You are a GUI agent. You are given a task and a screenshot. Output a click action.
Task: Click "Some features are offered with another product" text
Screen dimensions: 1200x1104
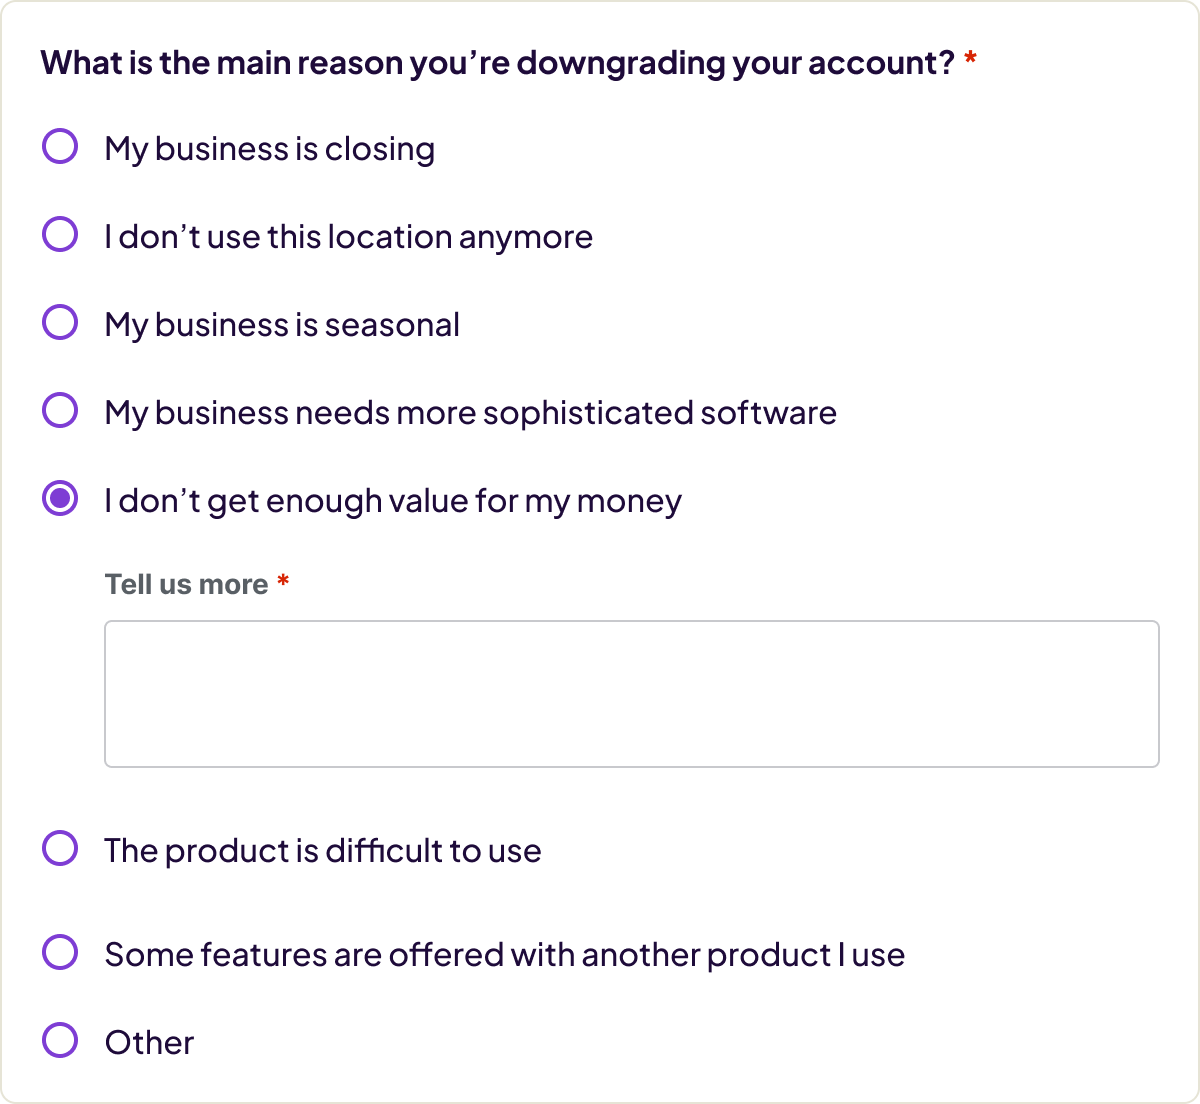(x=504, y=955)
